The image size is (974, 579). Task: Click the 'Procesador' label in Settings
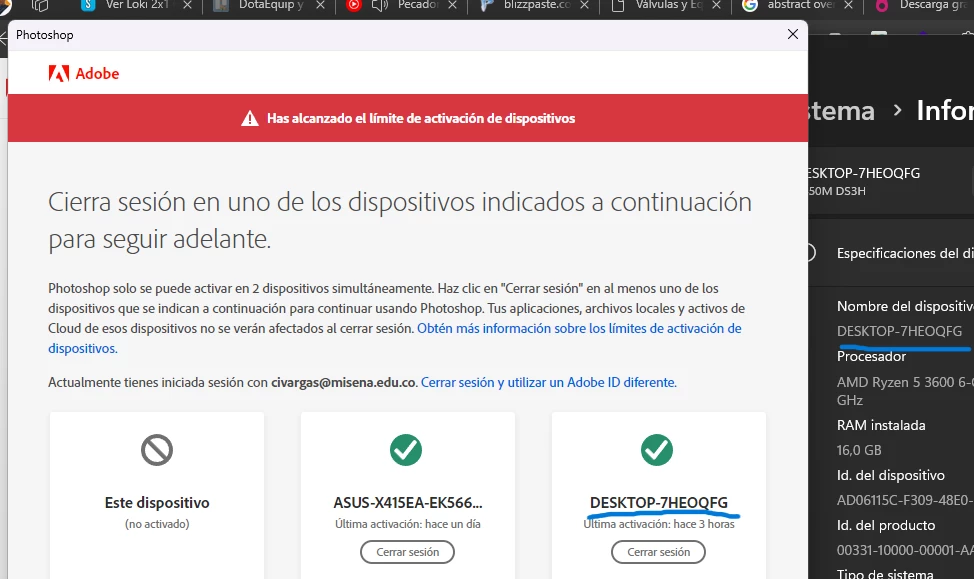[x=871, y=356]
